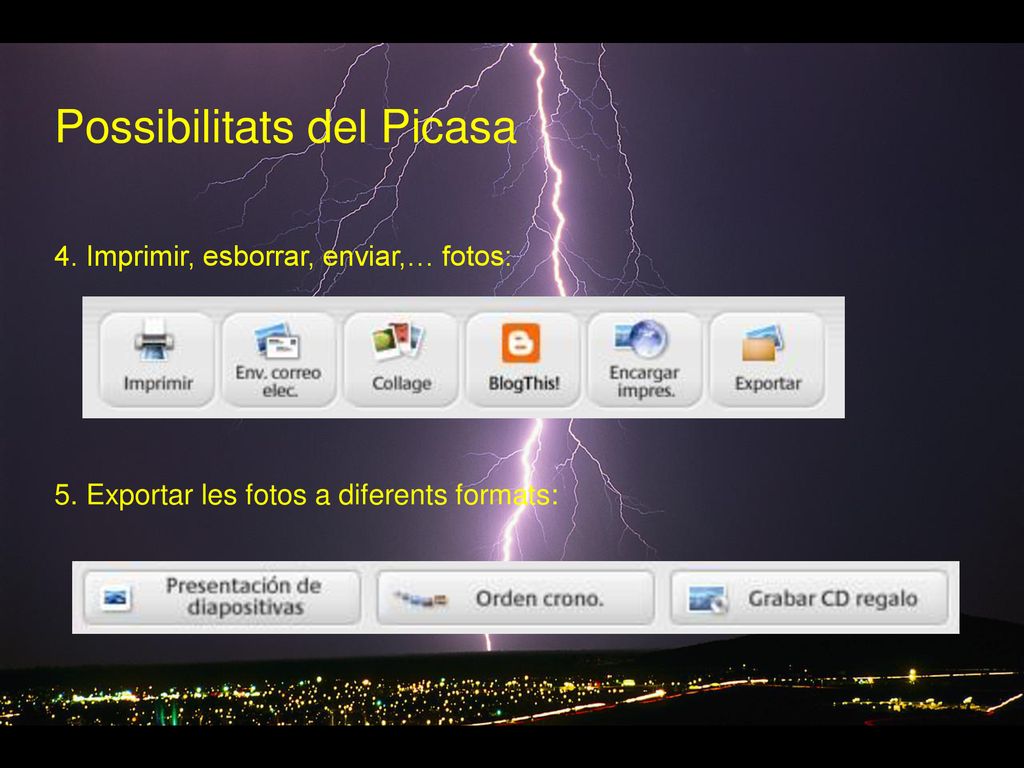
Task: Select Grabar CD regalo button
Action: tap(809, 597)
